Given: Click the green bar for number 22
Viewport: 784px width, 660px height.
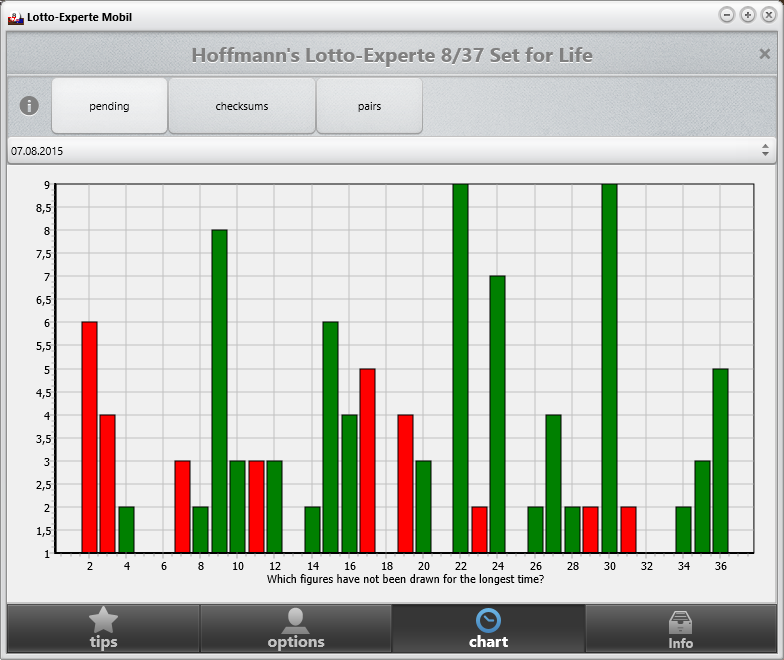Looking at the screenshot, I should click(460, 368).
